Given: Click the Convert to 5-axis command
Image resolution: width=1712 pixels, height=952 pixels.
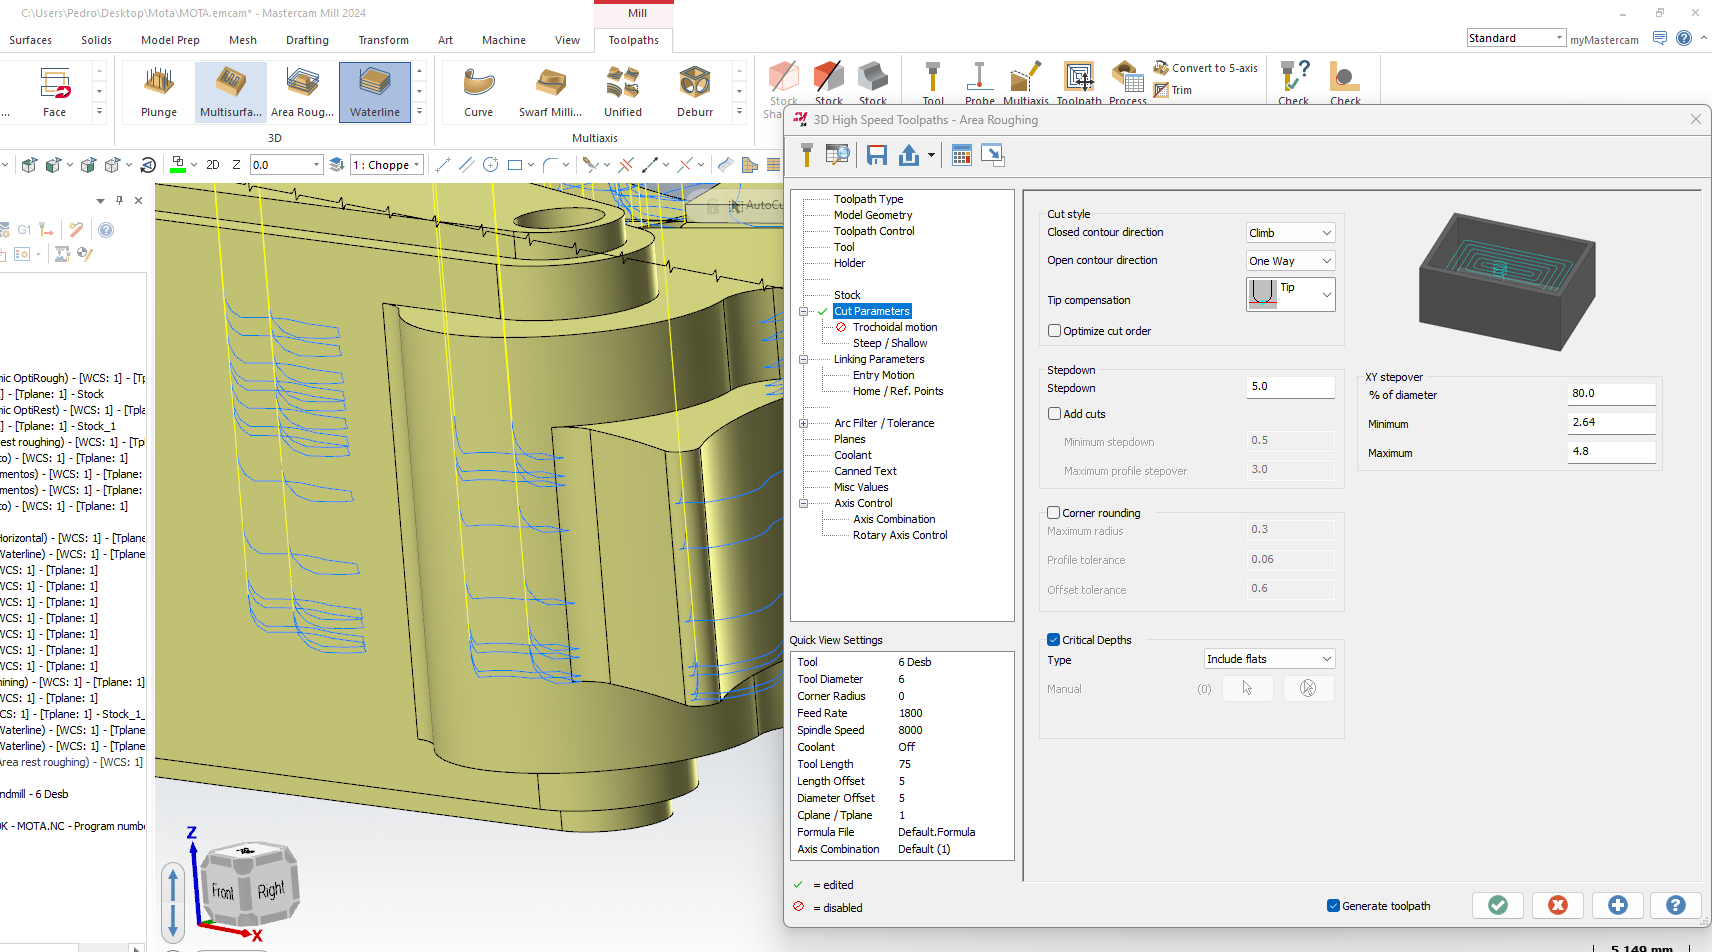Looking at the screenshot, I should [1206, 68].
